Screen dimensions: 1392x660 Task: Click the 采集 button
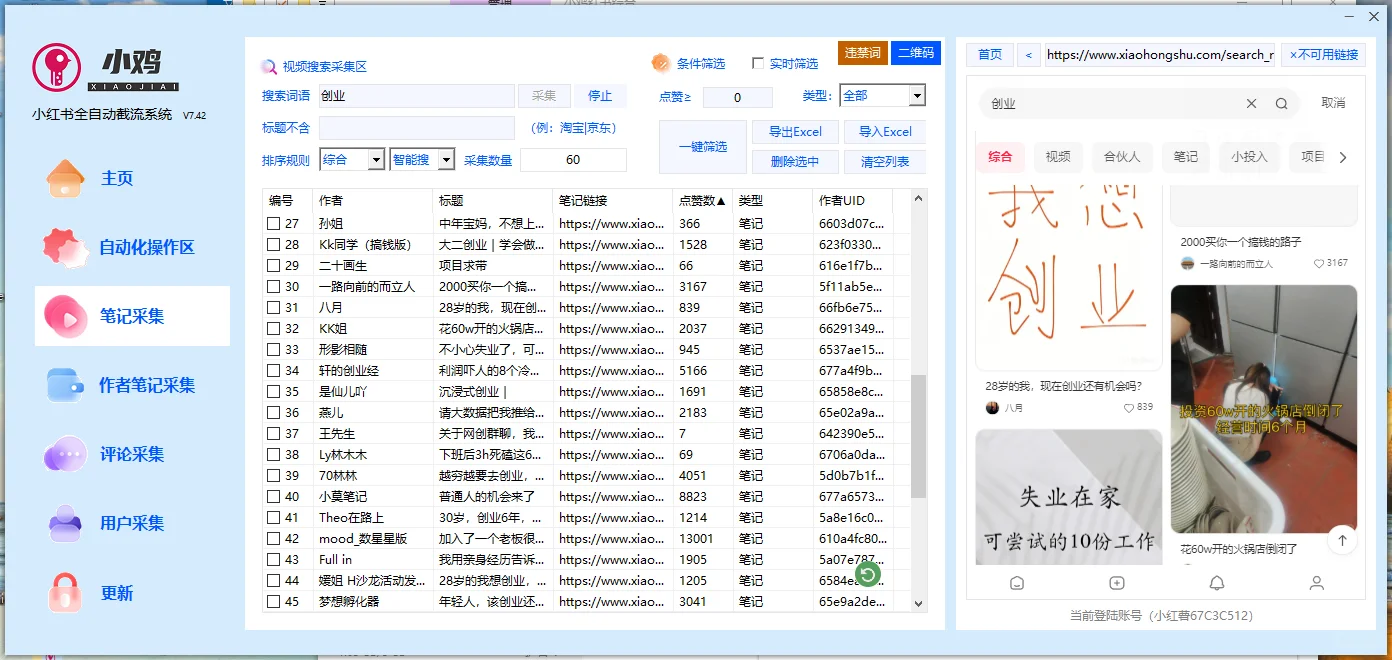click(x=544, y=96)
